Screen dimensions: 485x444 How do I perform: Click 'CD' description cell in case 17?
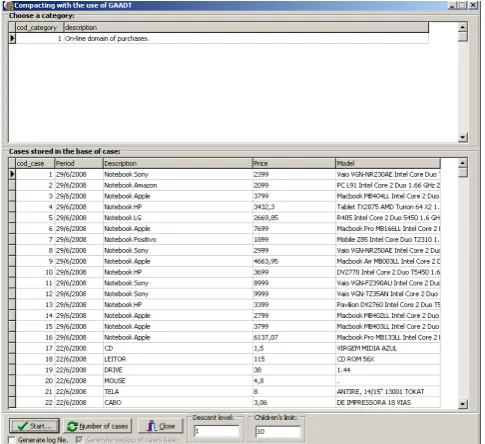pos(178,348)
